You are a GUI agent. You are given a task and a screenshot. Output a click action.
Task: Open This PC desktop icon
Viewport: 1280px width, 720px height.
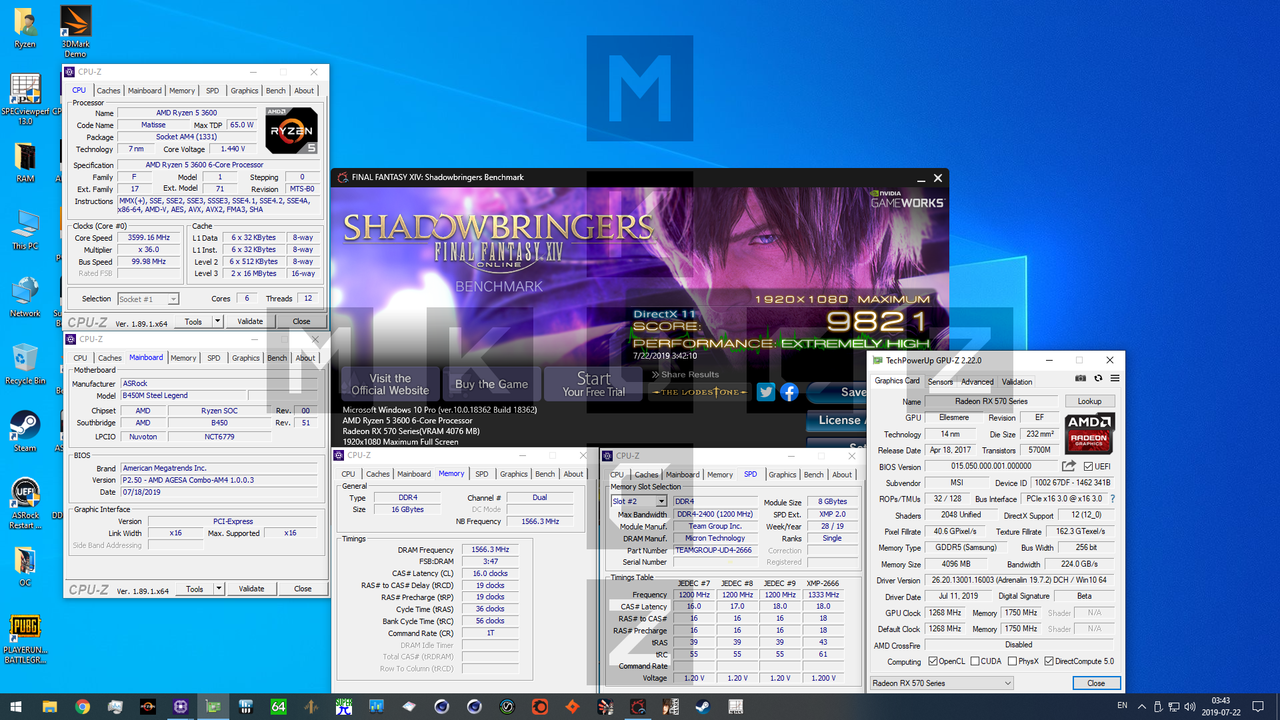[x=25, y=230]
